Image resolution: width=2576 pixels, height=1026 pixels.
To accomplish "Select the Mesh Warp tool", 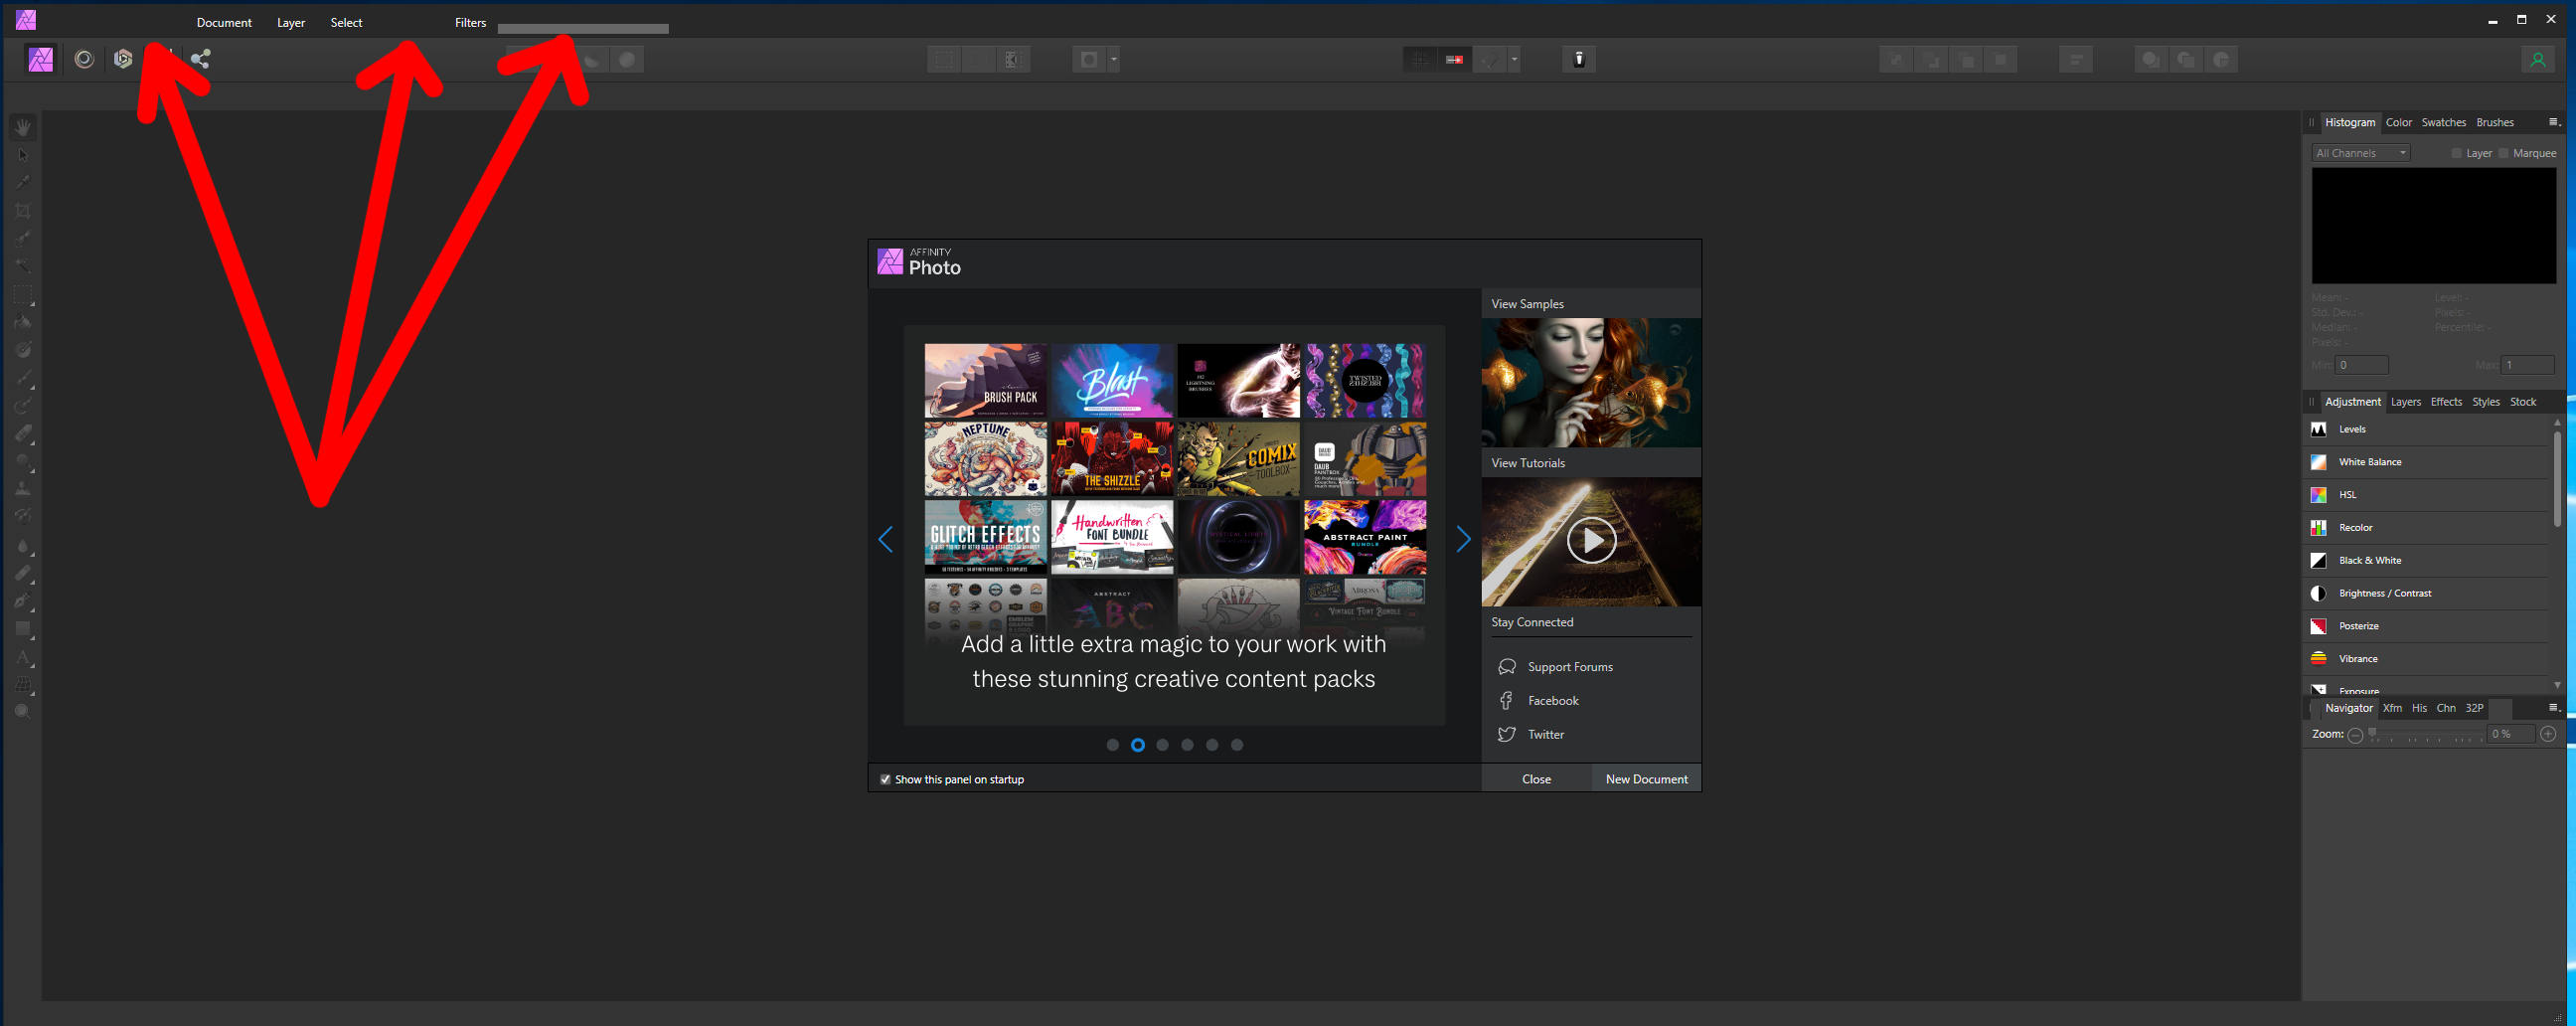I will click(23, 685).
